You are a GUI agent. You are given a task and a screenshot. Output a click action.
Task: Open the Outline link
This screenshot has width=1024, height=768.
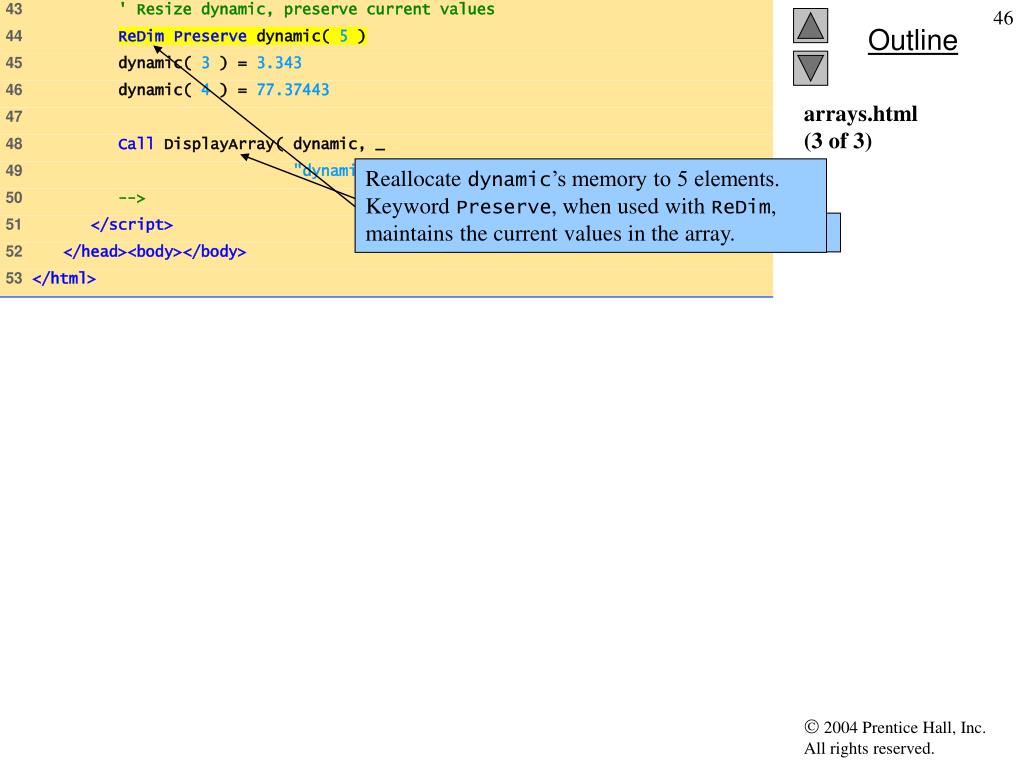[x=912, y=40]
